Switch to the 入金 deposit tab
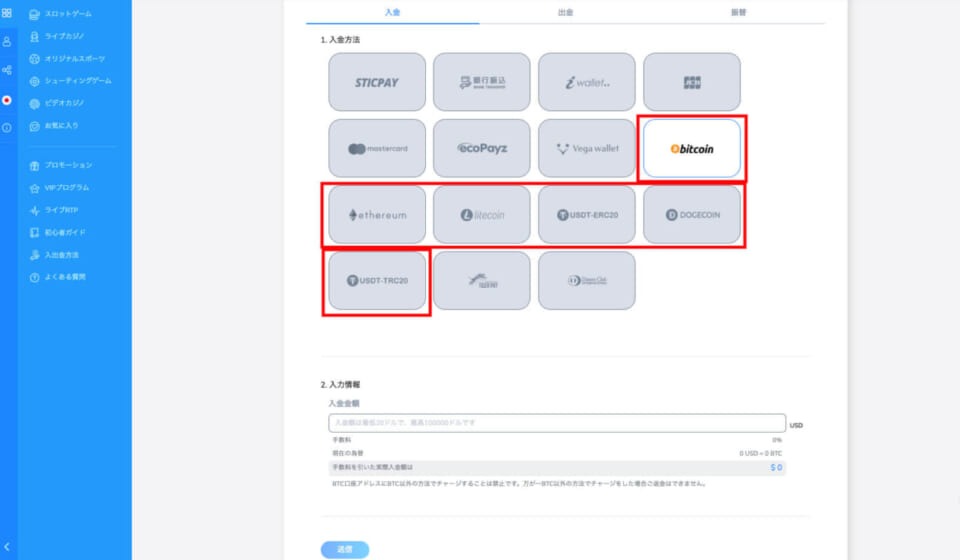This screenshot has height=560, width=960. pos(392,12)
